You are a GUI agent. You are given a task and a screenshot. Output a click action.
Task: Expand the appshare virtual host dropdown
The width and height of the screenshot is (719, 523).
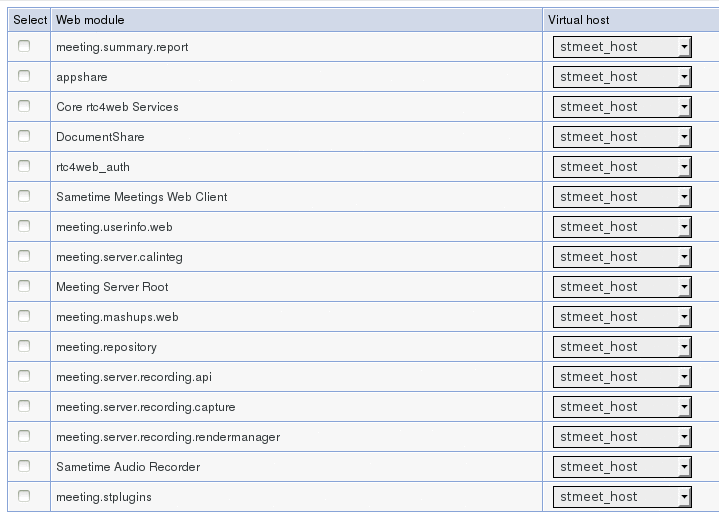tap(622, 77)
